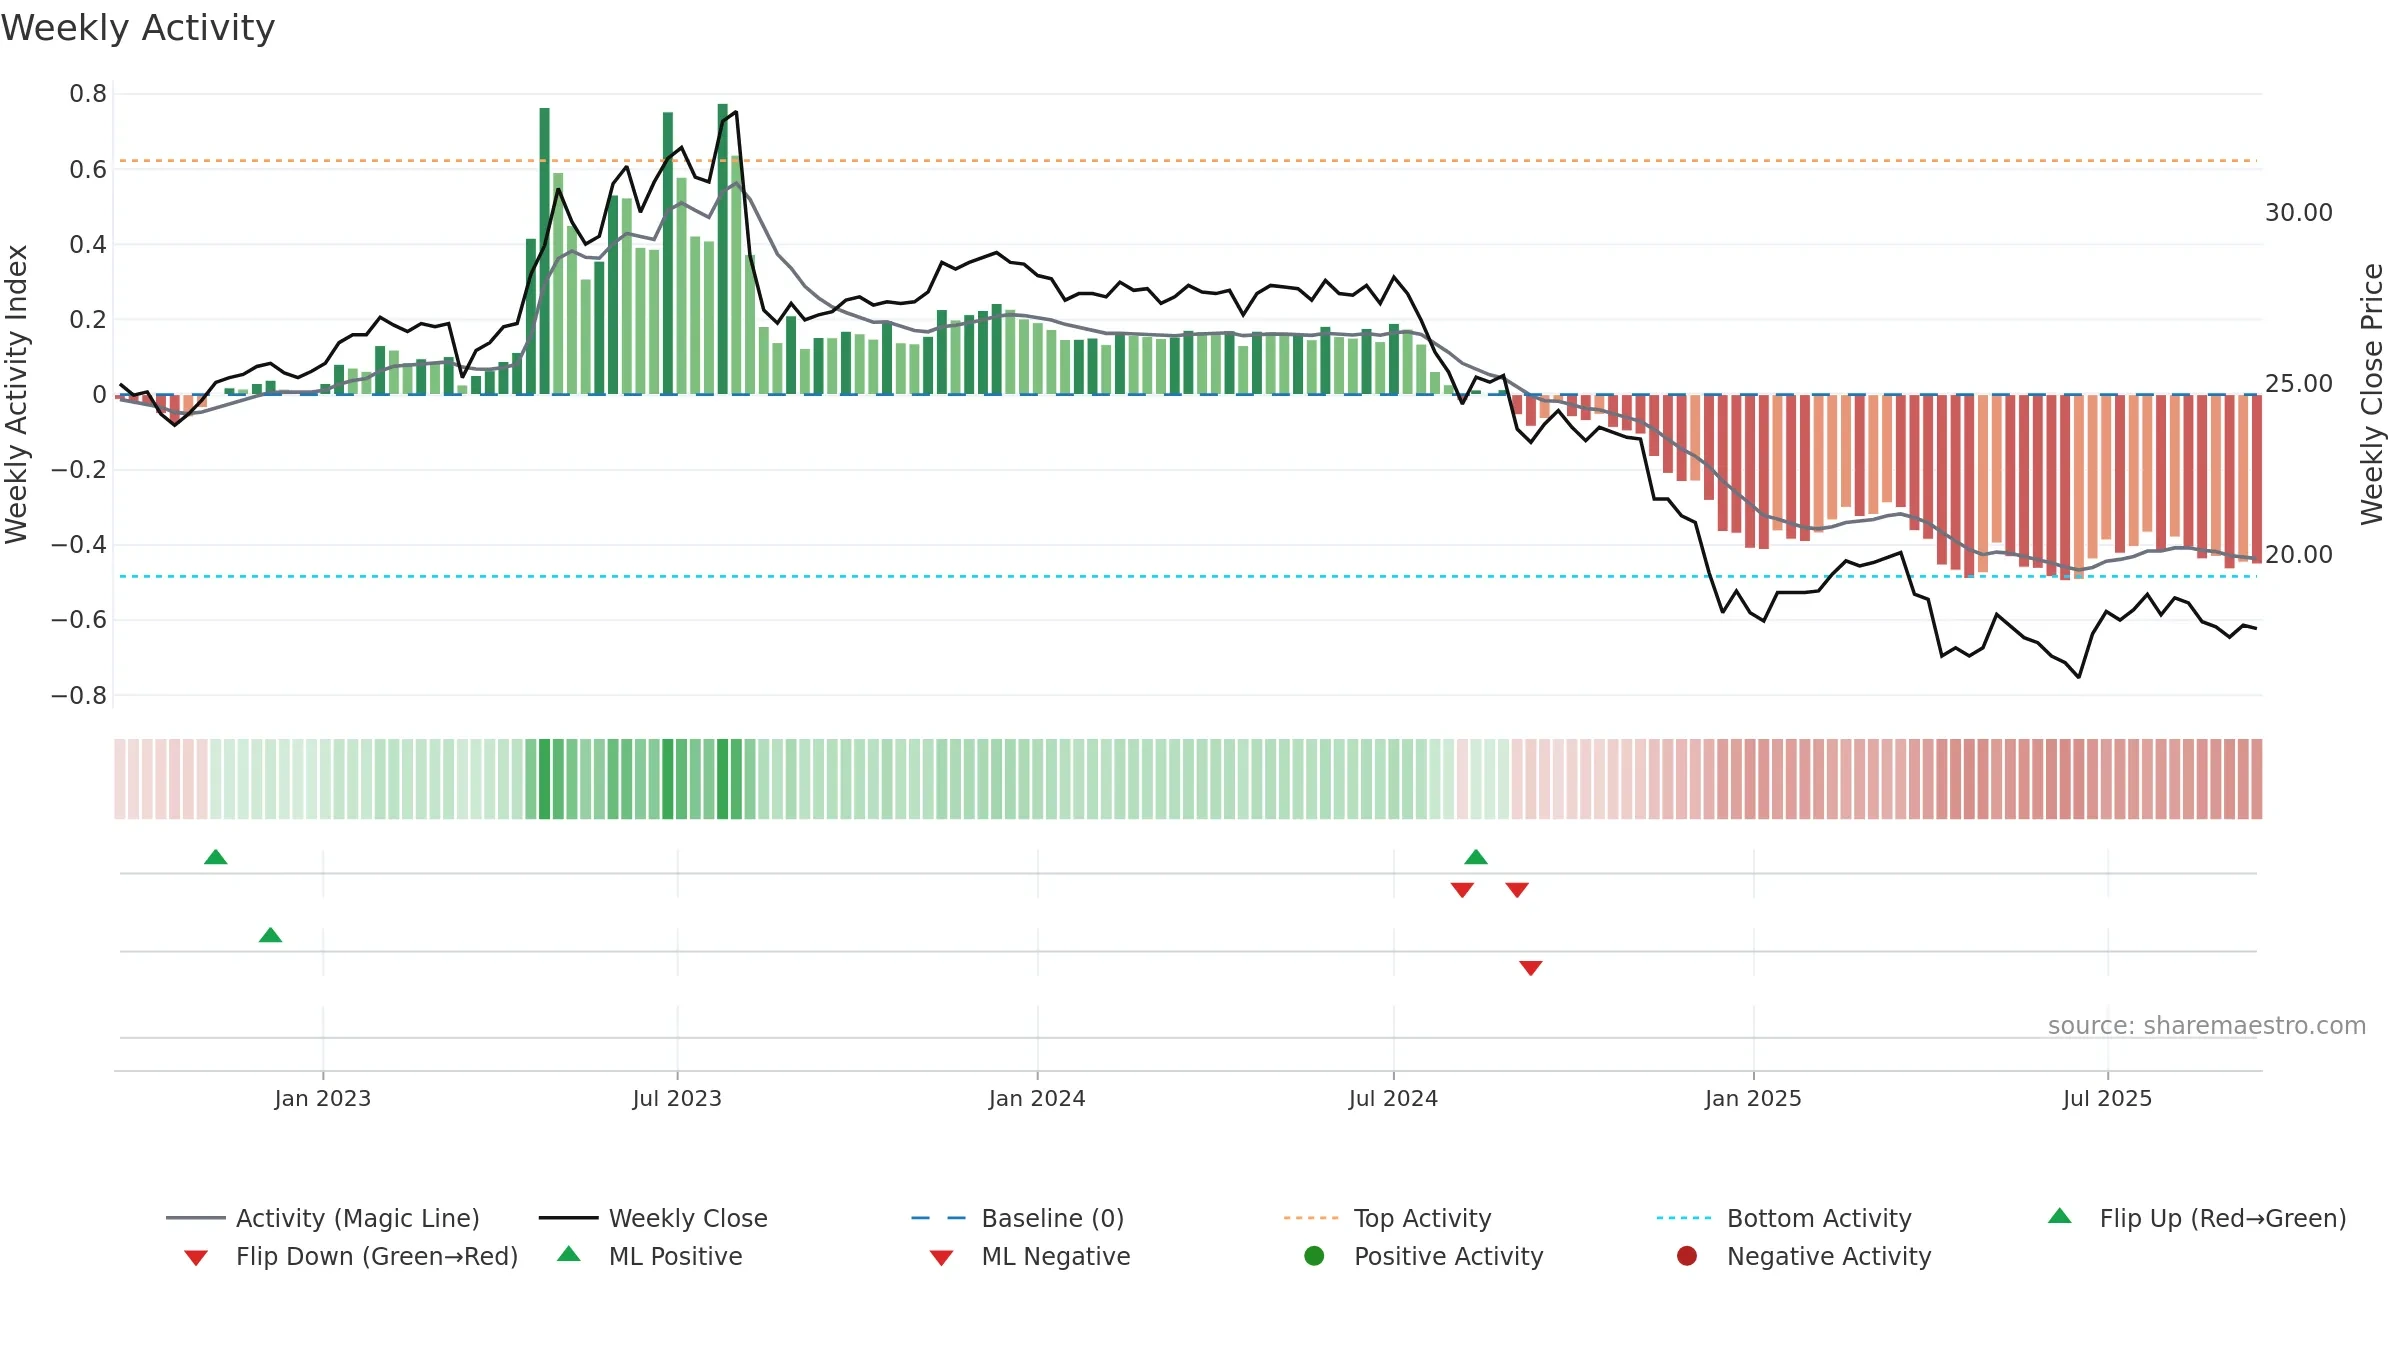This screenshot has height=1350, width=2400.
Task: Click the first red flip-down triangle after Jul 2024
Action: tap(1462, 890)
